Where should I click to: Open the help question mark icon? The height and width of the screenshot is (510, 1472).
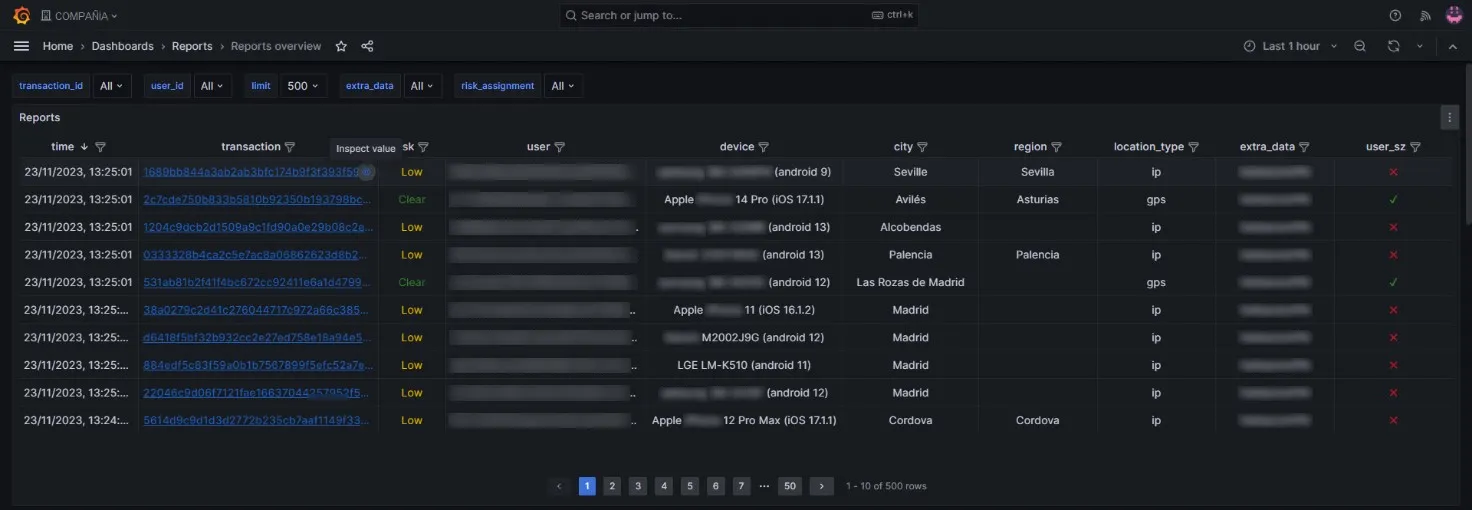[x=1396, y=15]
